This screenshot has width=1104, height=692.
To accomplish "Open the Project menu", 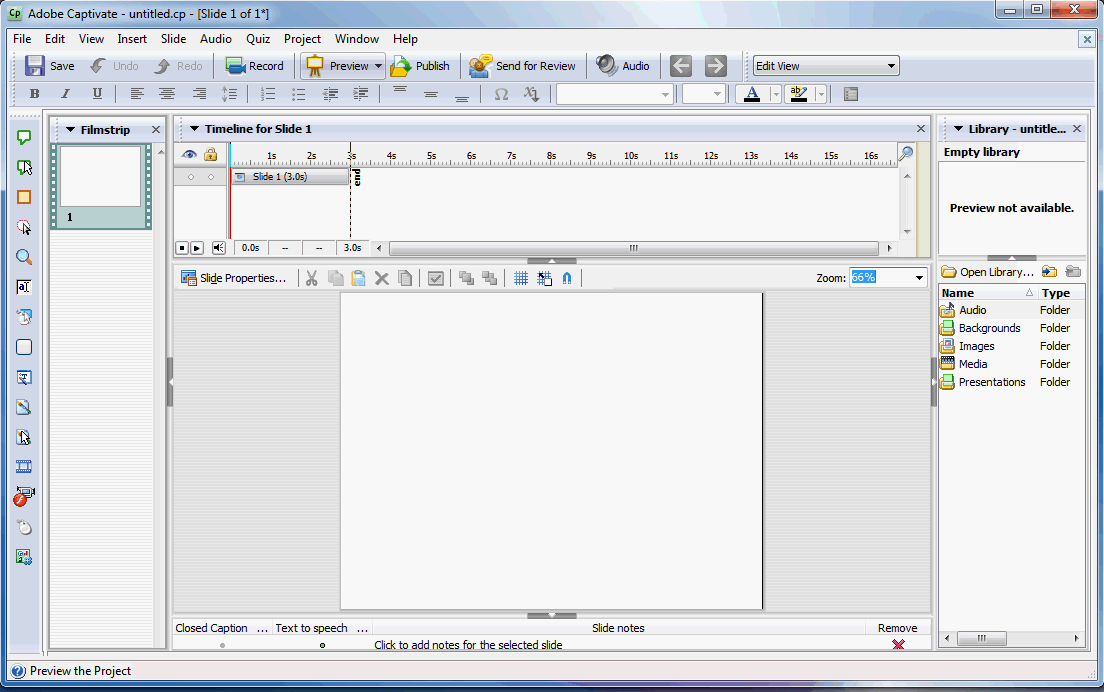I will 302,39.
